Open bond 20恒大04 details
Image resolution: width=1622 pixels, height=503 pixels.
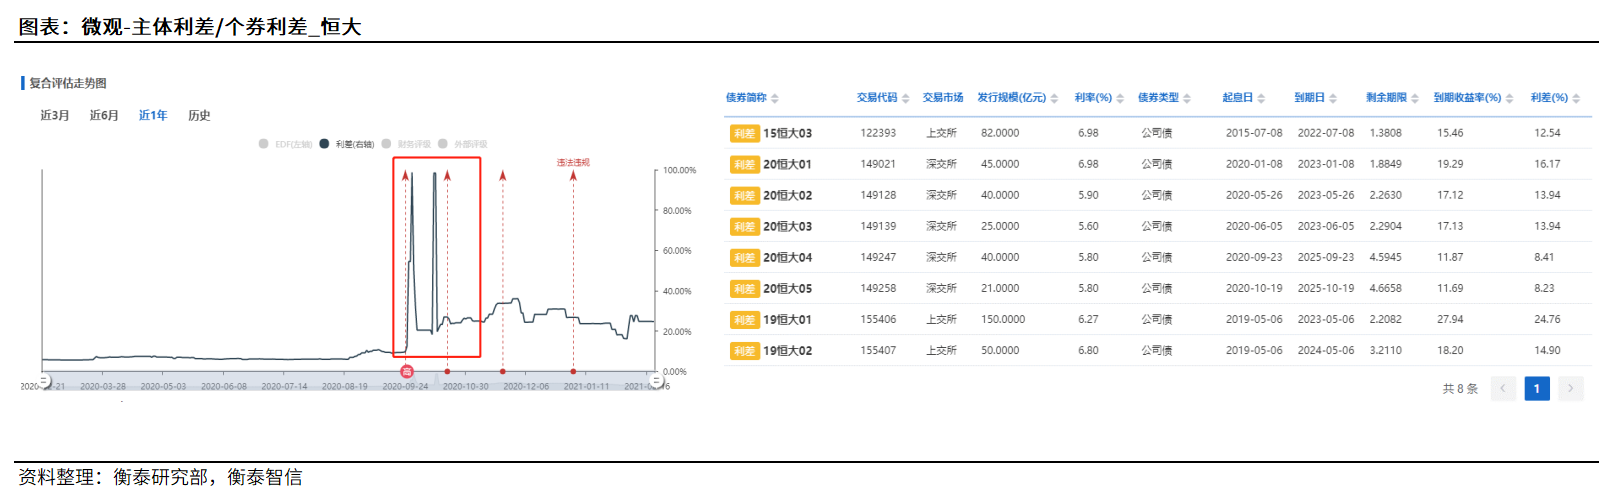pos(788,257)
